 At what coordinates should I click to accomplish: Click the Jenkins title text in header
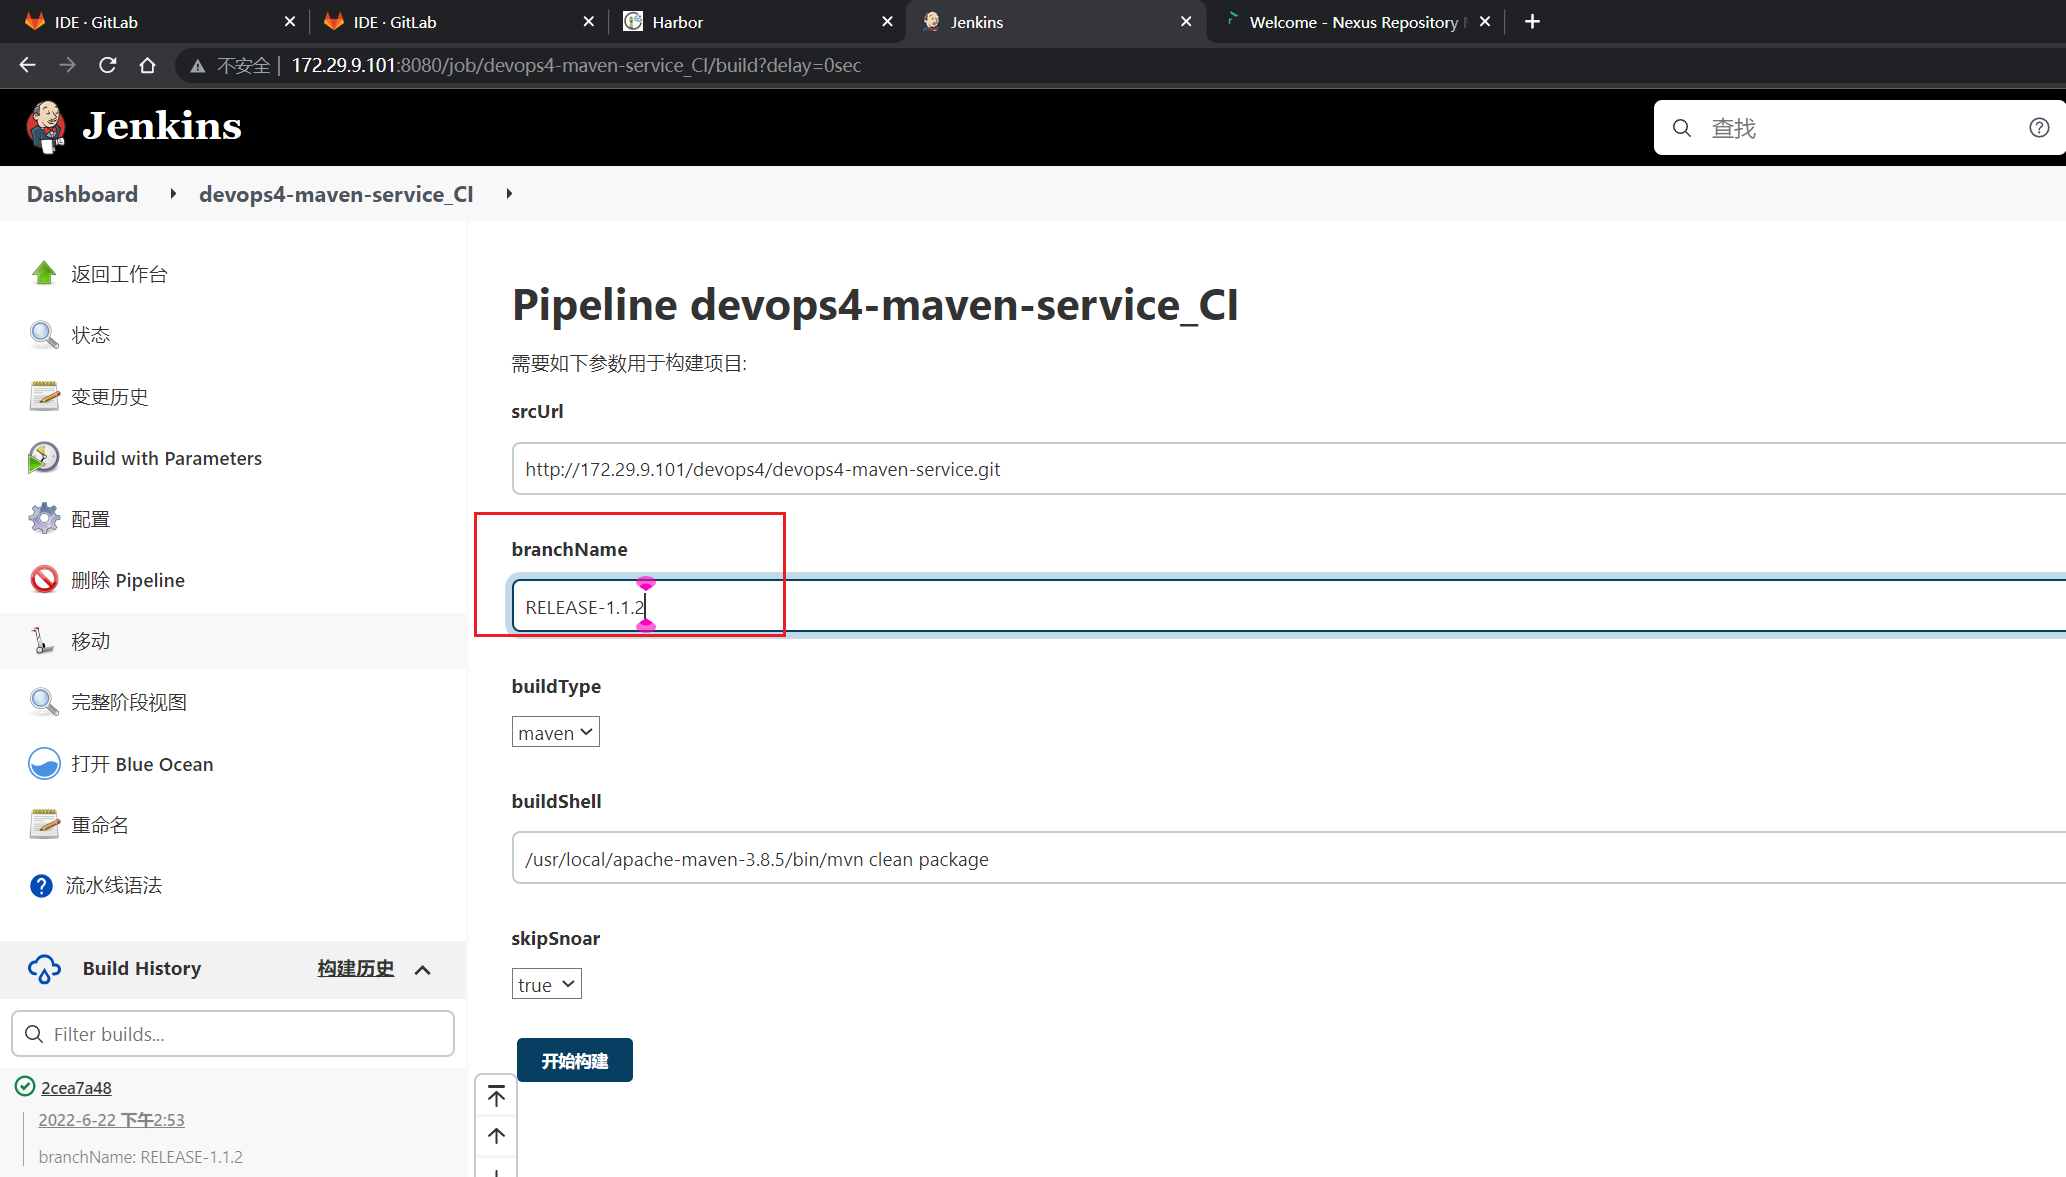pyautogui.click(x=162, y=126)
